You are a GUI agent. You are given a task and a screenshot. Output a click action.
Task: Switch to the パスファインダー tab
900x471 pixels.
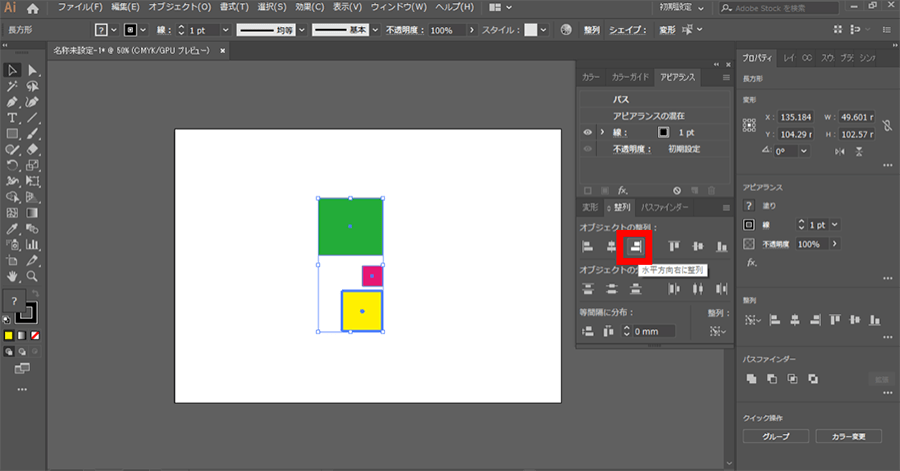(665, 207)
